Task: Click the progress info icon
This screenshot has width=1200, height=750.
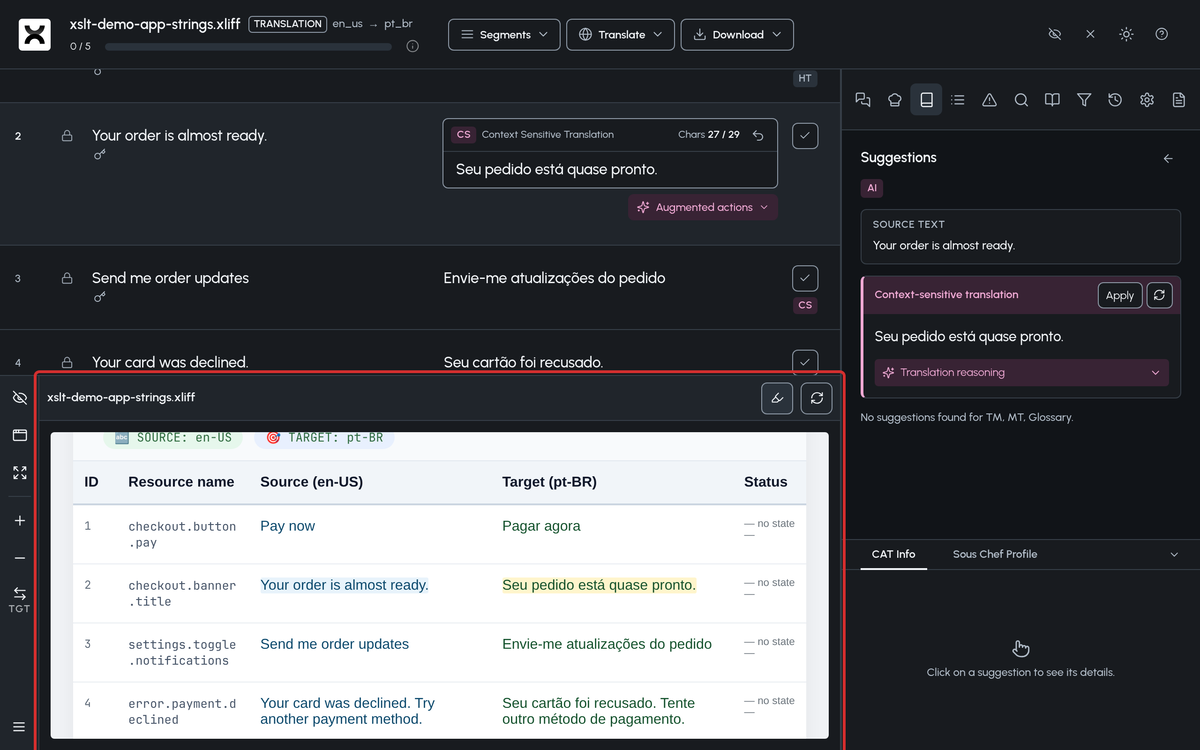Action: [x=413, y=46]
